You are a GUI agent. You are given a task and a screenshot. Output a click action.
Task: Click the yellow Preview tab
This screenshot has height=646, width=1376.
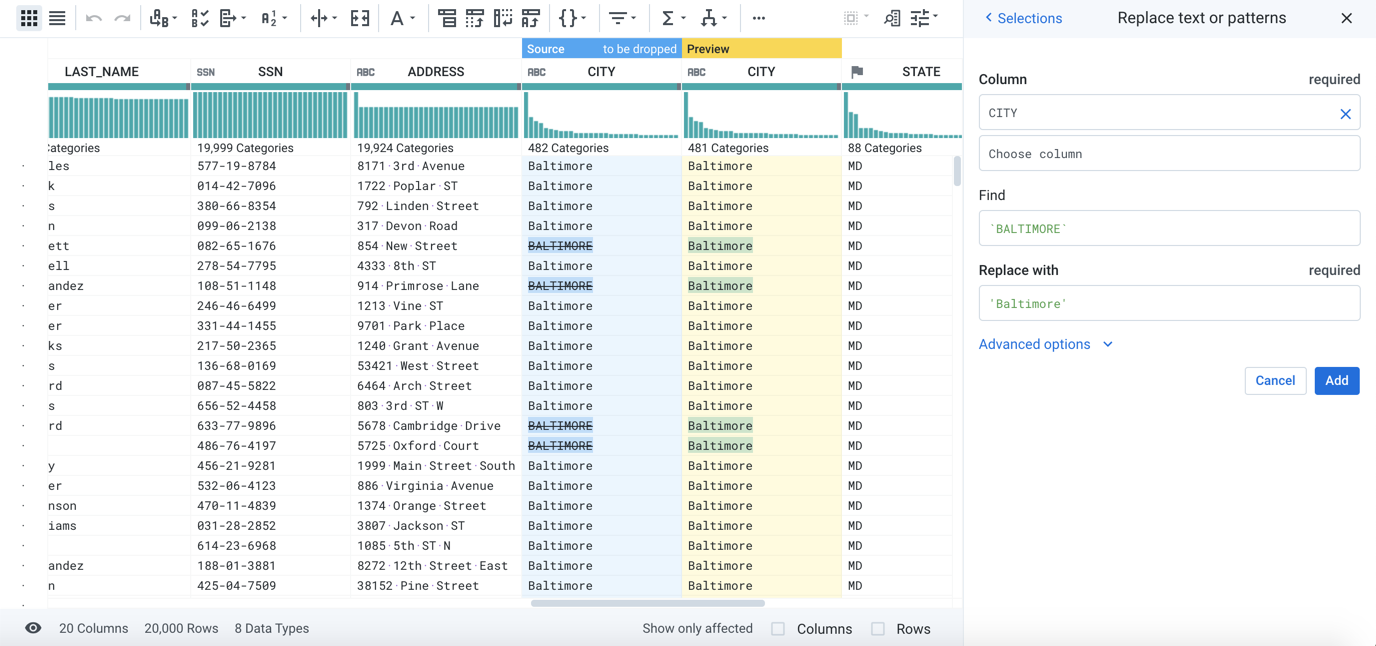(x=761, y=49)
